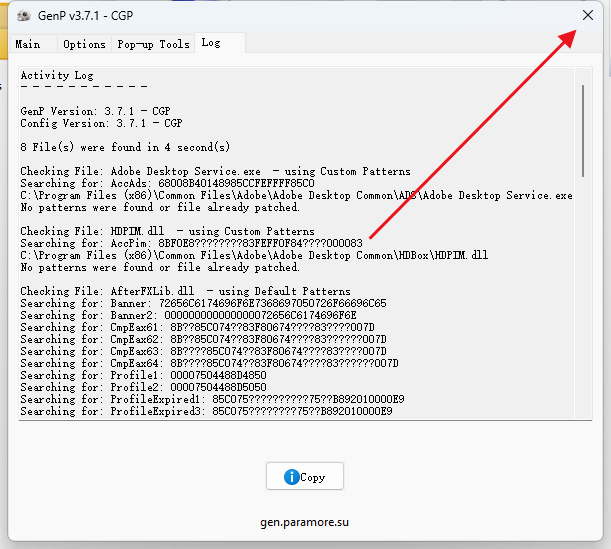
Task: Click the 'Searching for: CmpEax62' line
Action: [203, 339]
